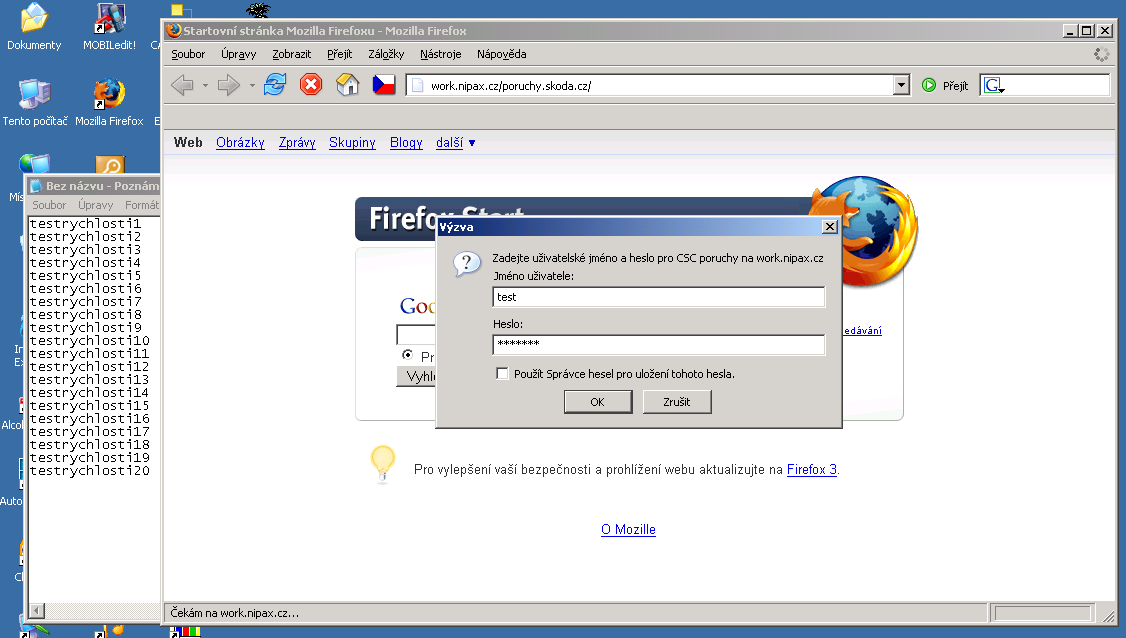The image size is (1126, 638).
Task: Go forward with Firefox Forward arrow
Action: coord(229,85)
